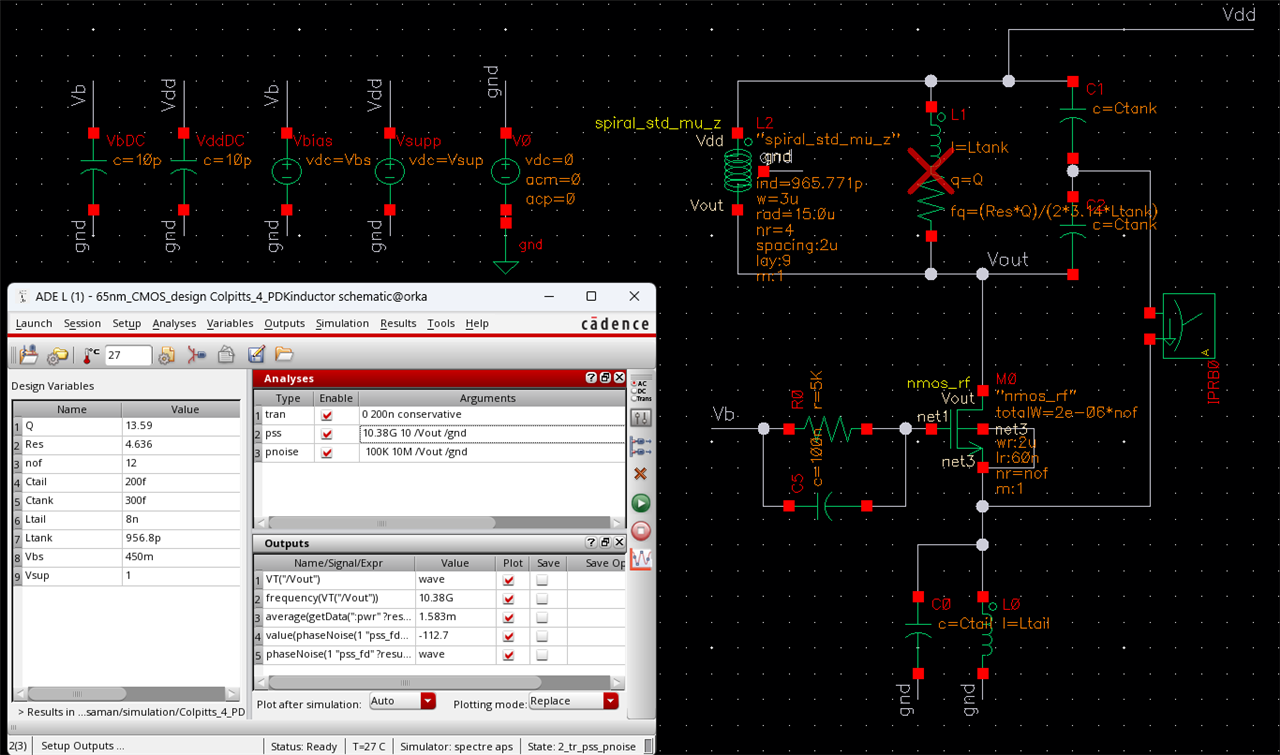Open help for the Outputs panel
This screenshot has height=755, width=1280.
pos(590,543)
